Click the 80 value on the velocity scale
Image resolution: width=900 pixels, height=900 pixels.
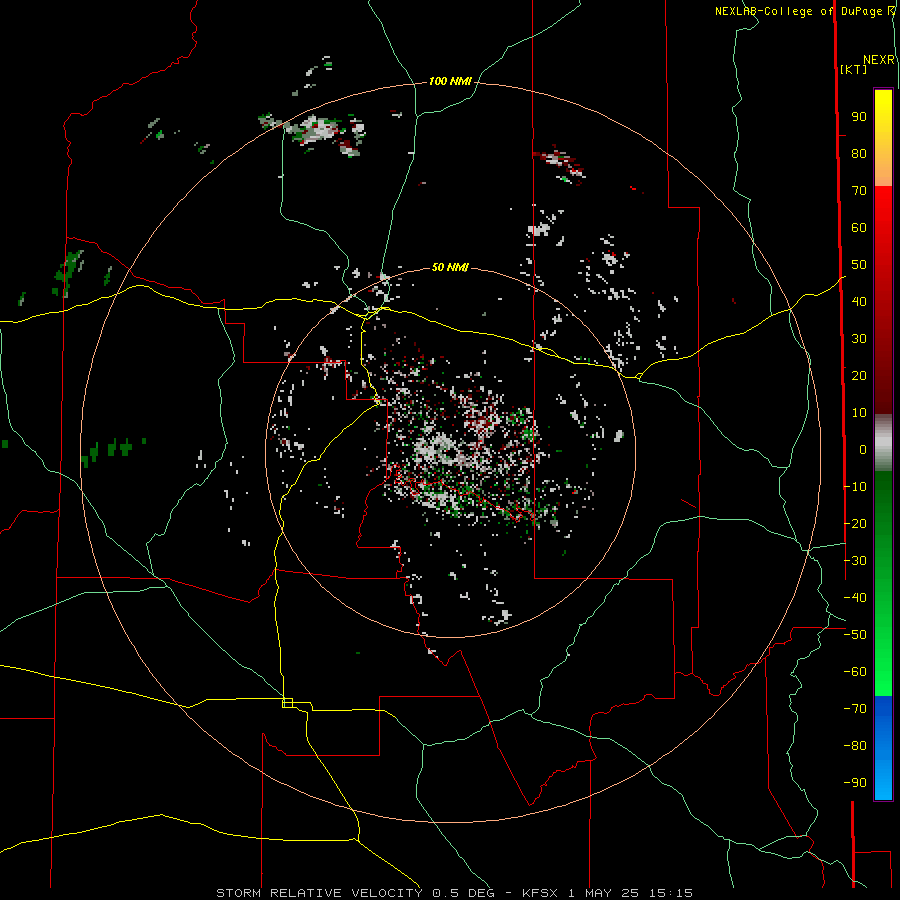tap(859, 154)
